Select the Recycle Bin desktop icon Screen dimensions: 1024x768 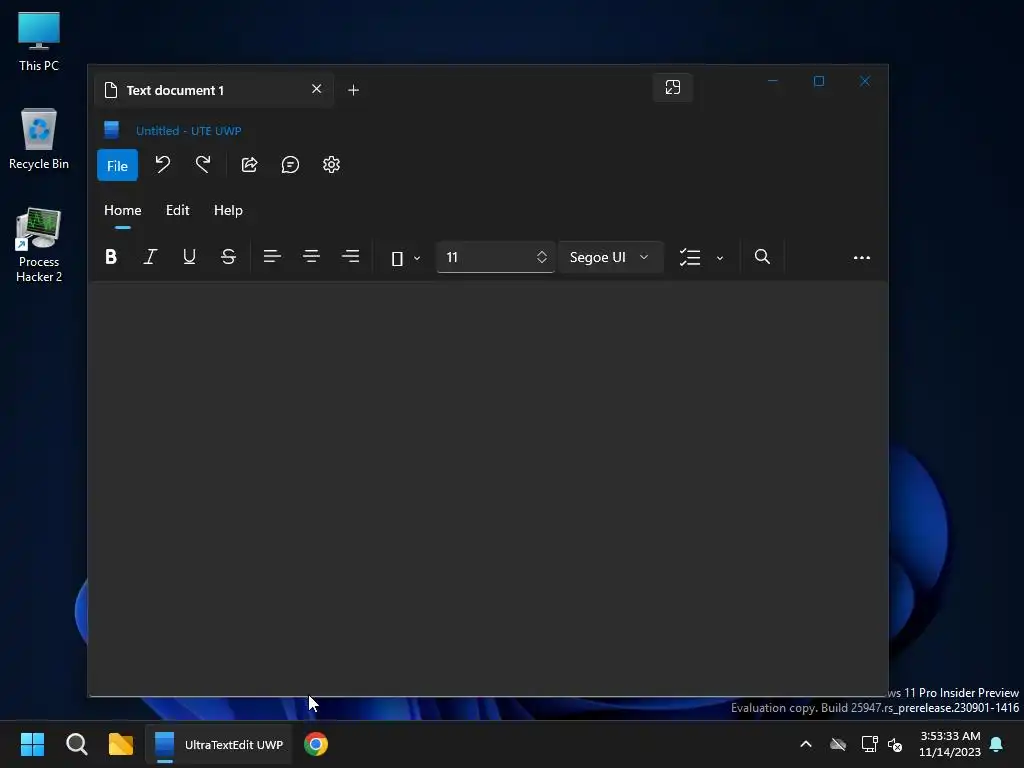coord(39,139)
